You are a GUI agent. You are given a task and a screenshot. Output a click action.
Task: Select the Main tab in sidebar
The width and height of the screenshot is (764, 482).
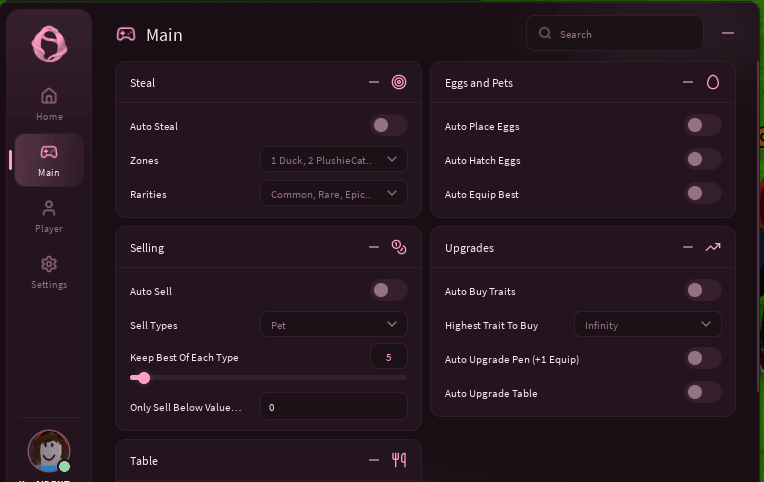[x=49, y=160]
